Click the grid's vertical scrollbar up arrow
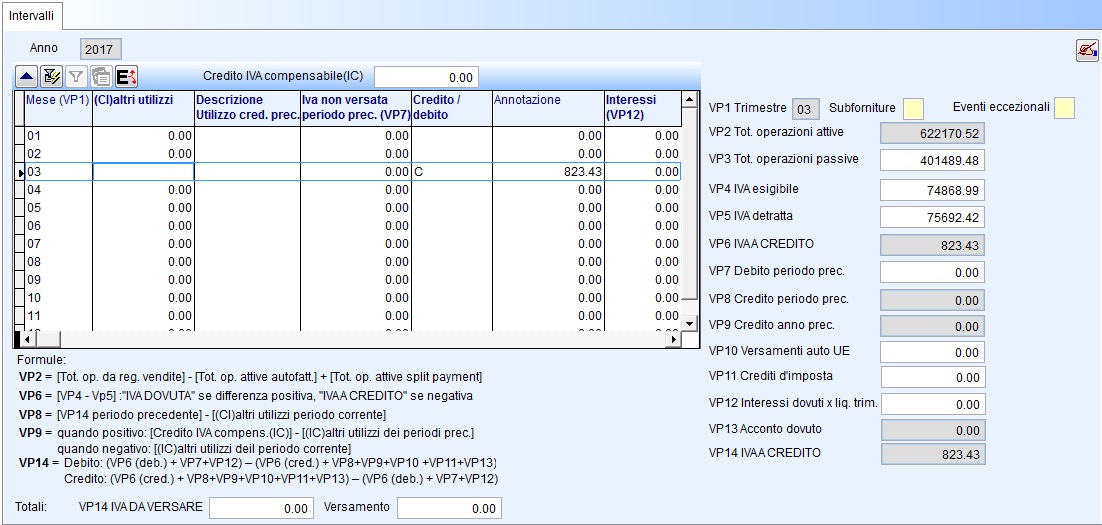This screenshot has width=1102, height=525. pyautogui.click(x=689, y=98)
